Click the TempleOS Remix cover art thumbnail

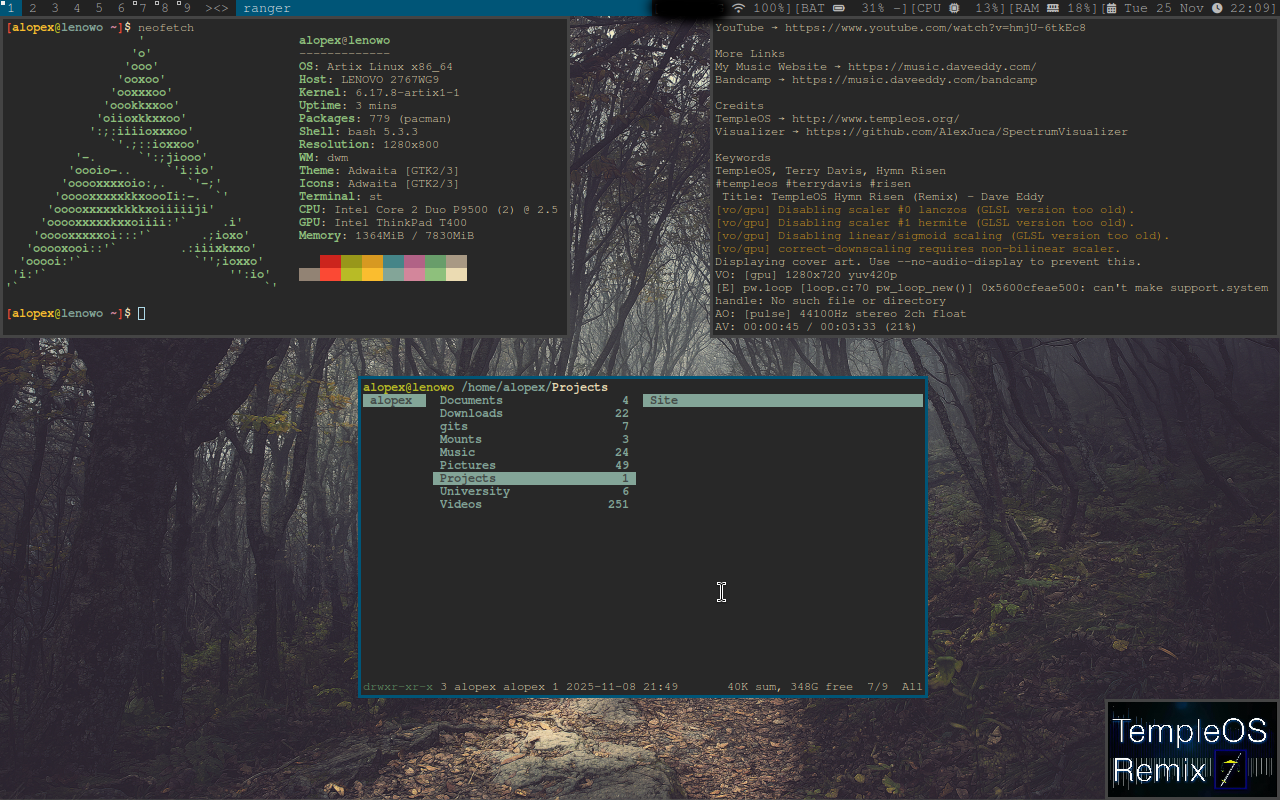coord(1192,750)
